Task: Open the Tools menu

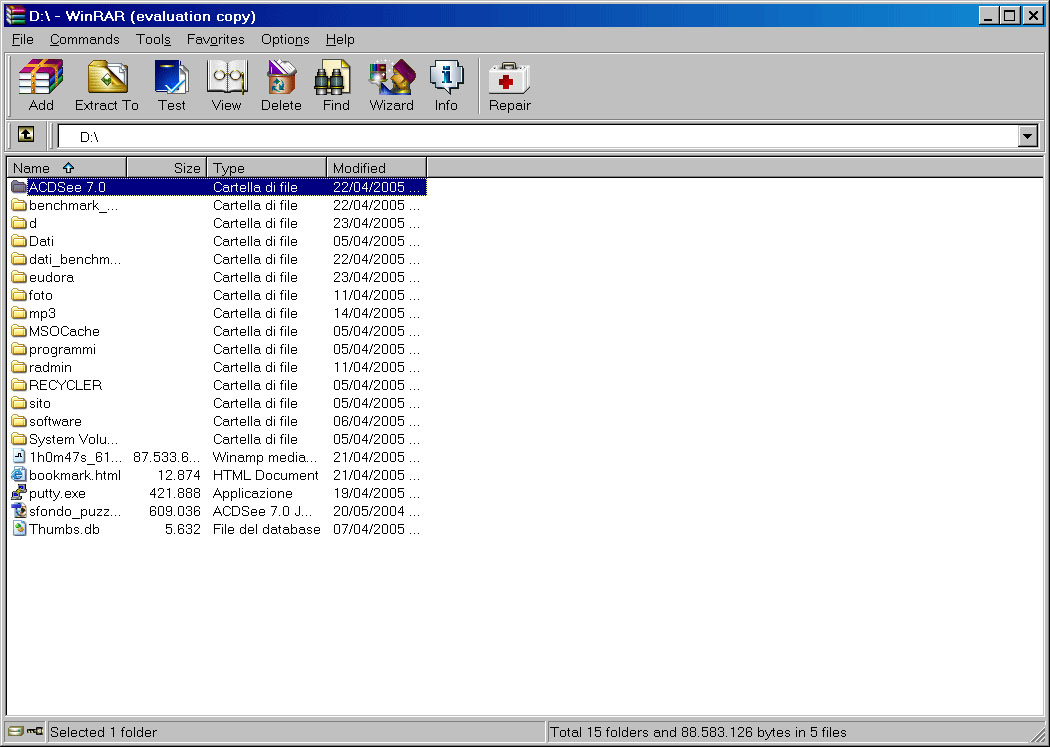Action: point(153,39)
